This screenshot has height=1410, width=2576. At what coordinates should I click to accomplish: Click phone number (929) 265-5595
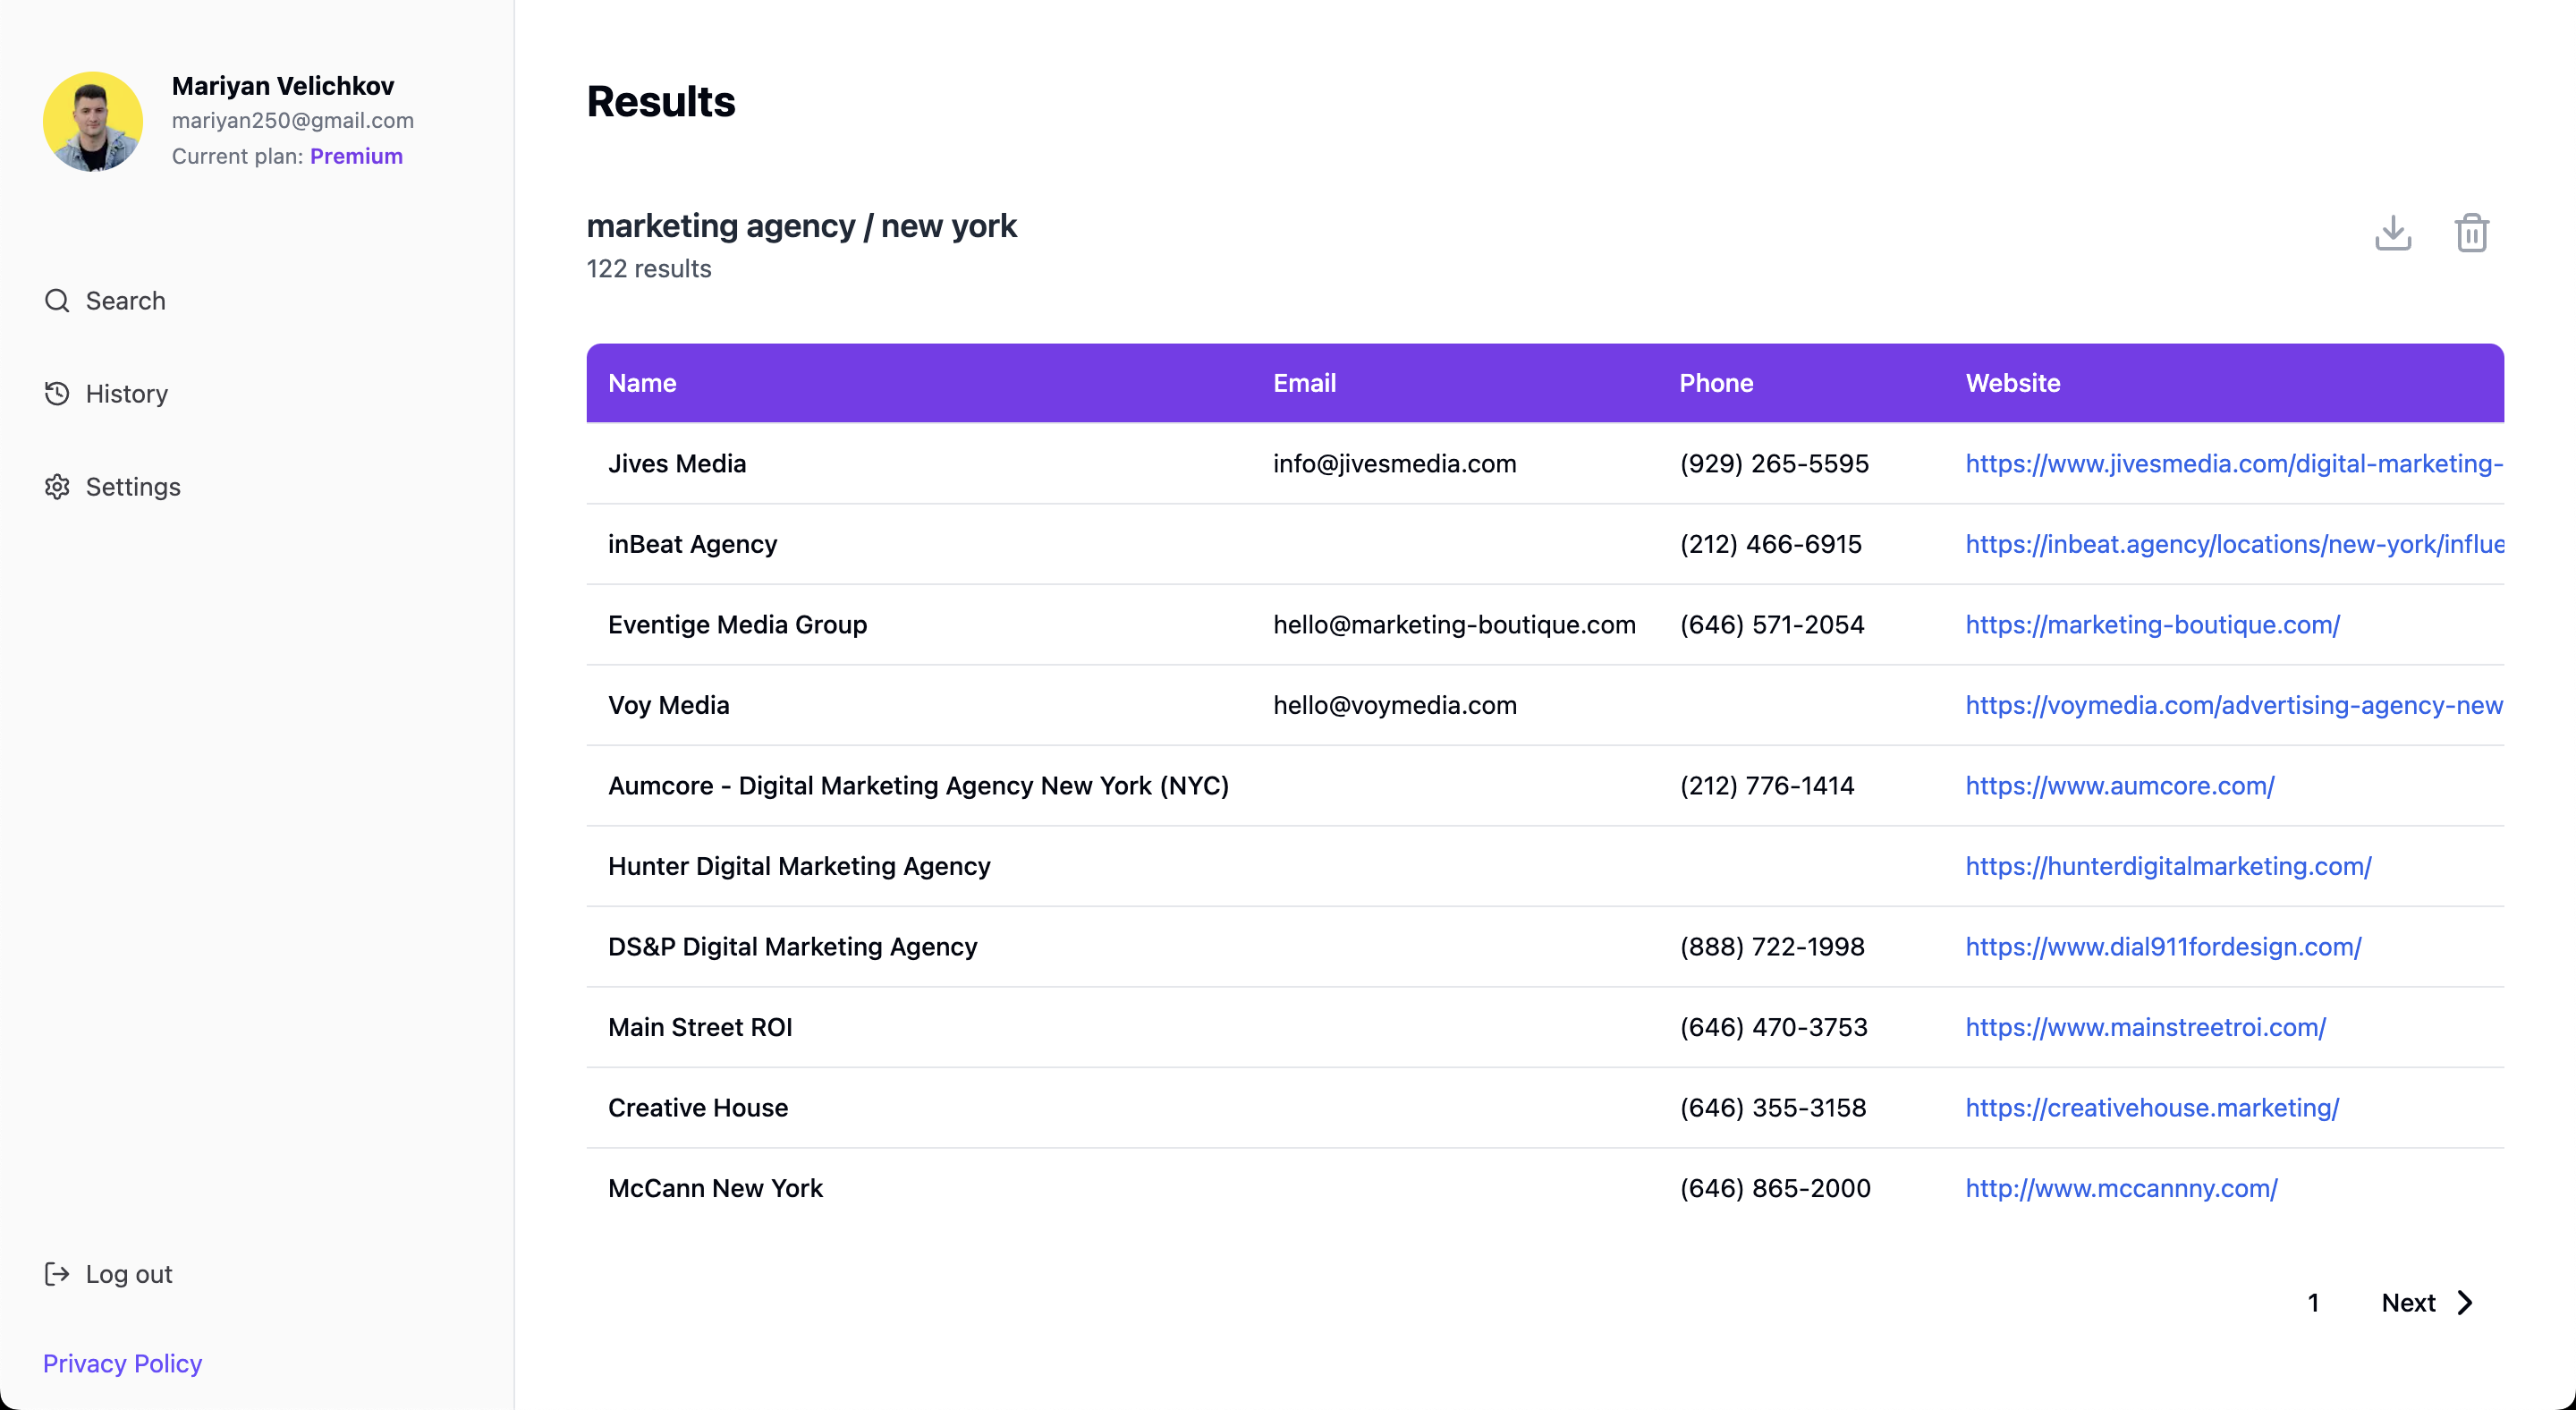1774,464
